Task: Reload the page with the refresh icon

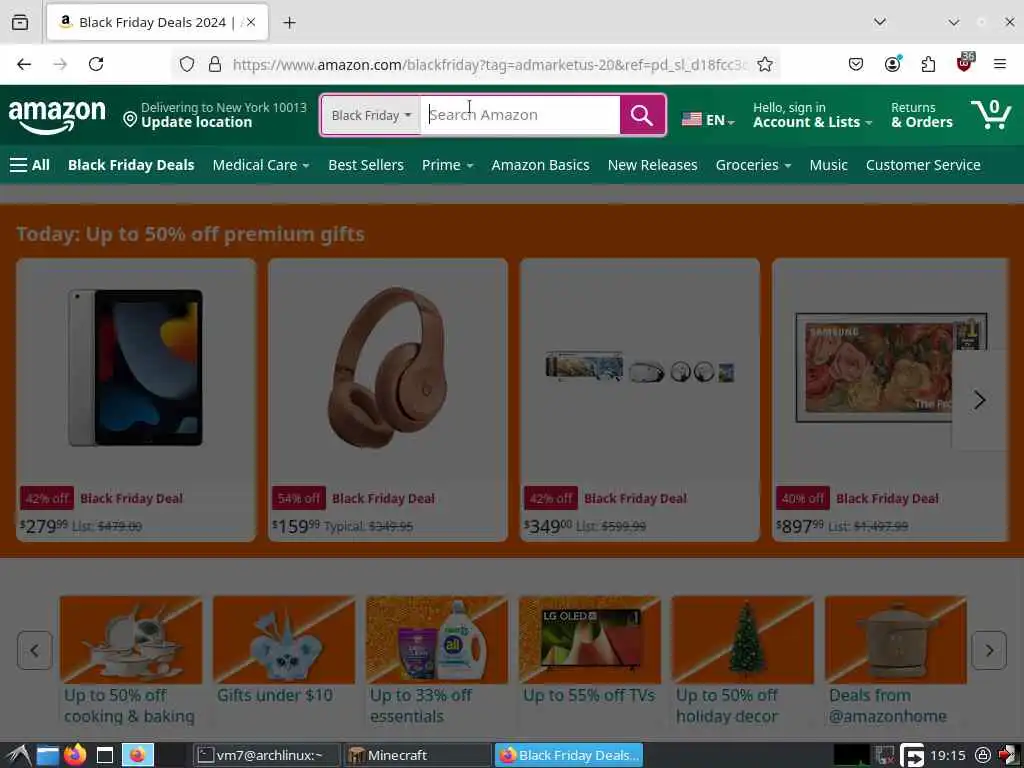Action: [96, 64]
